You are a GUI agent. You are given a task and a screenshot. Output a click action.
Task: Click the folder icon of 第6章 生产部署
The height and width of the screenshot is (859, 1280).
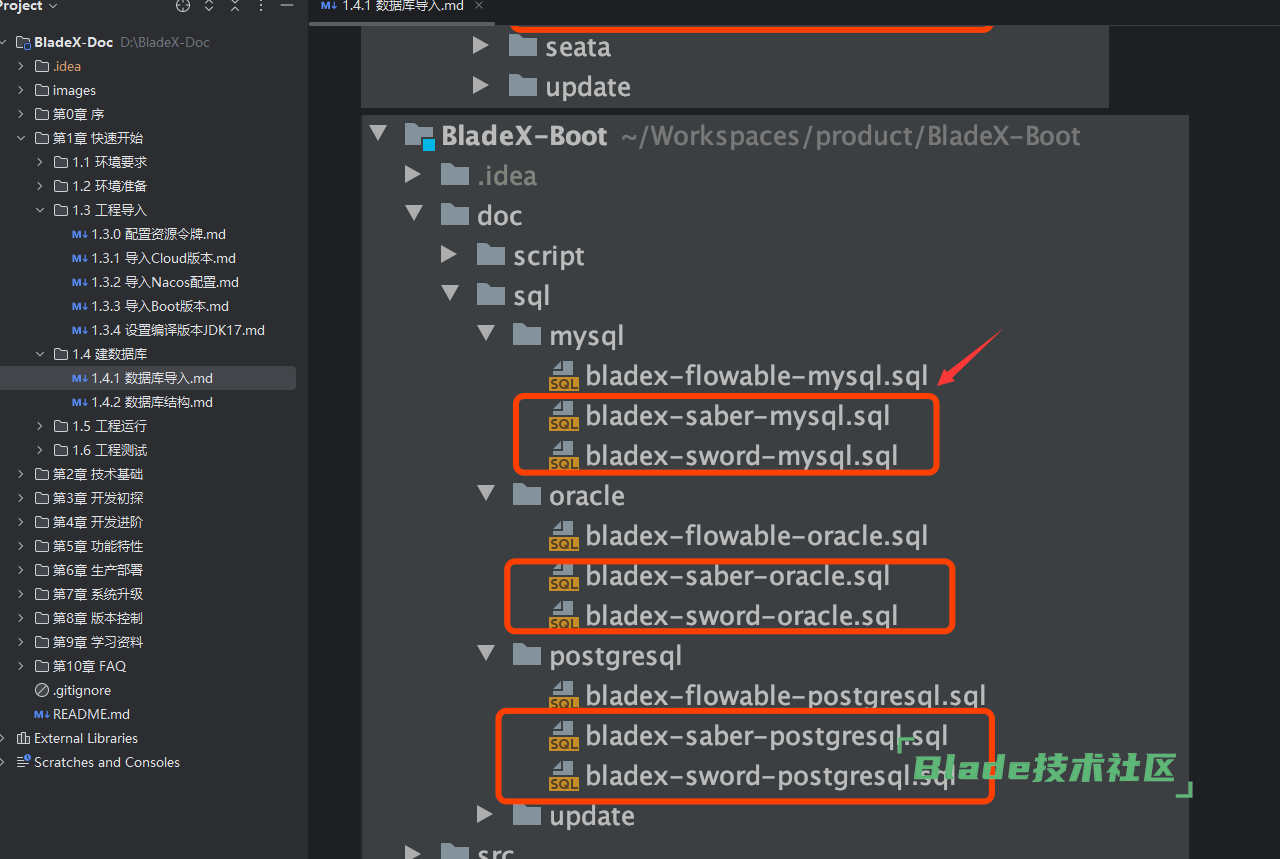pos(42,570)
